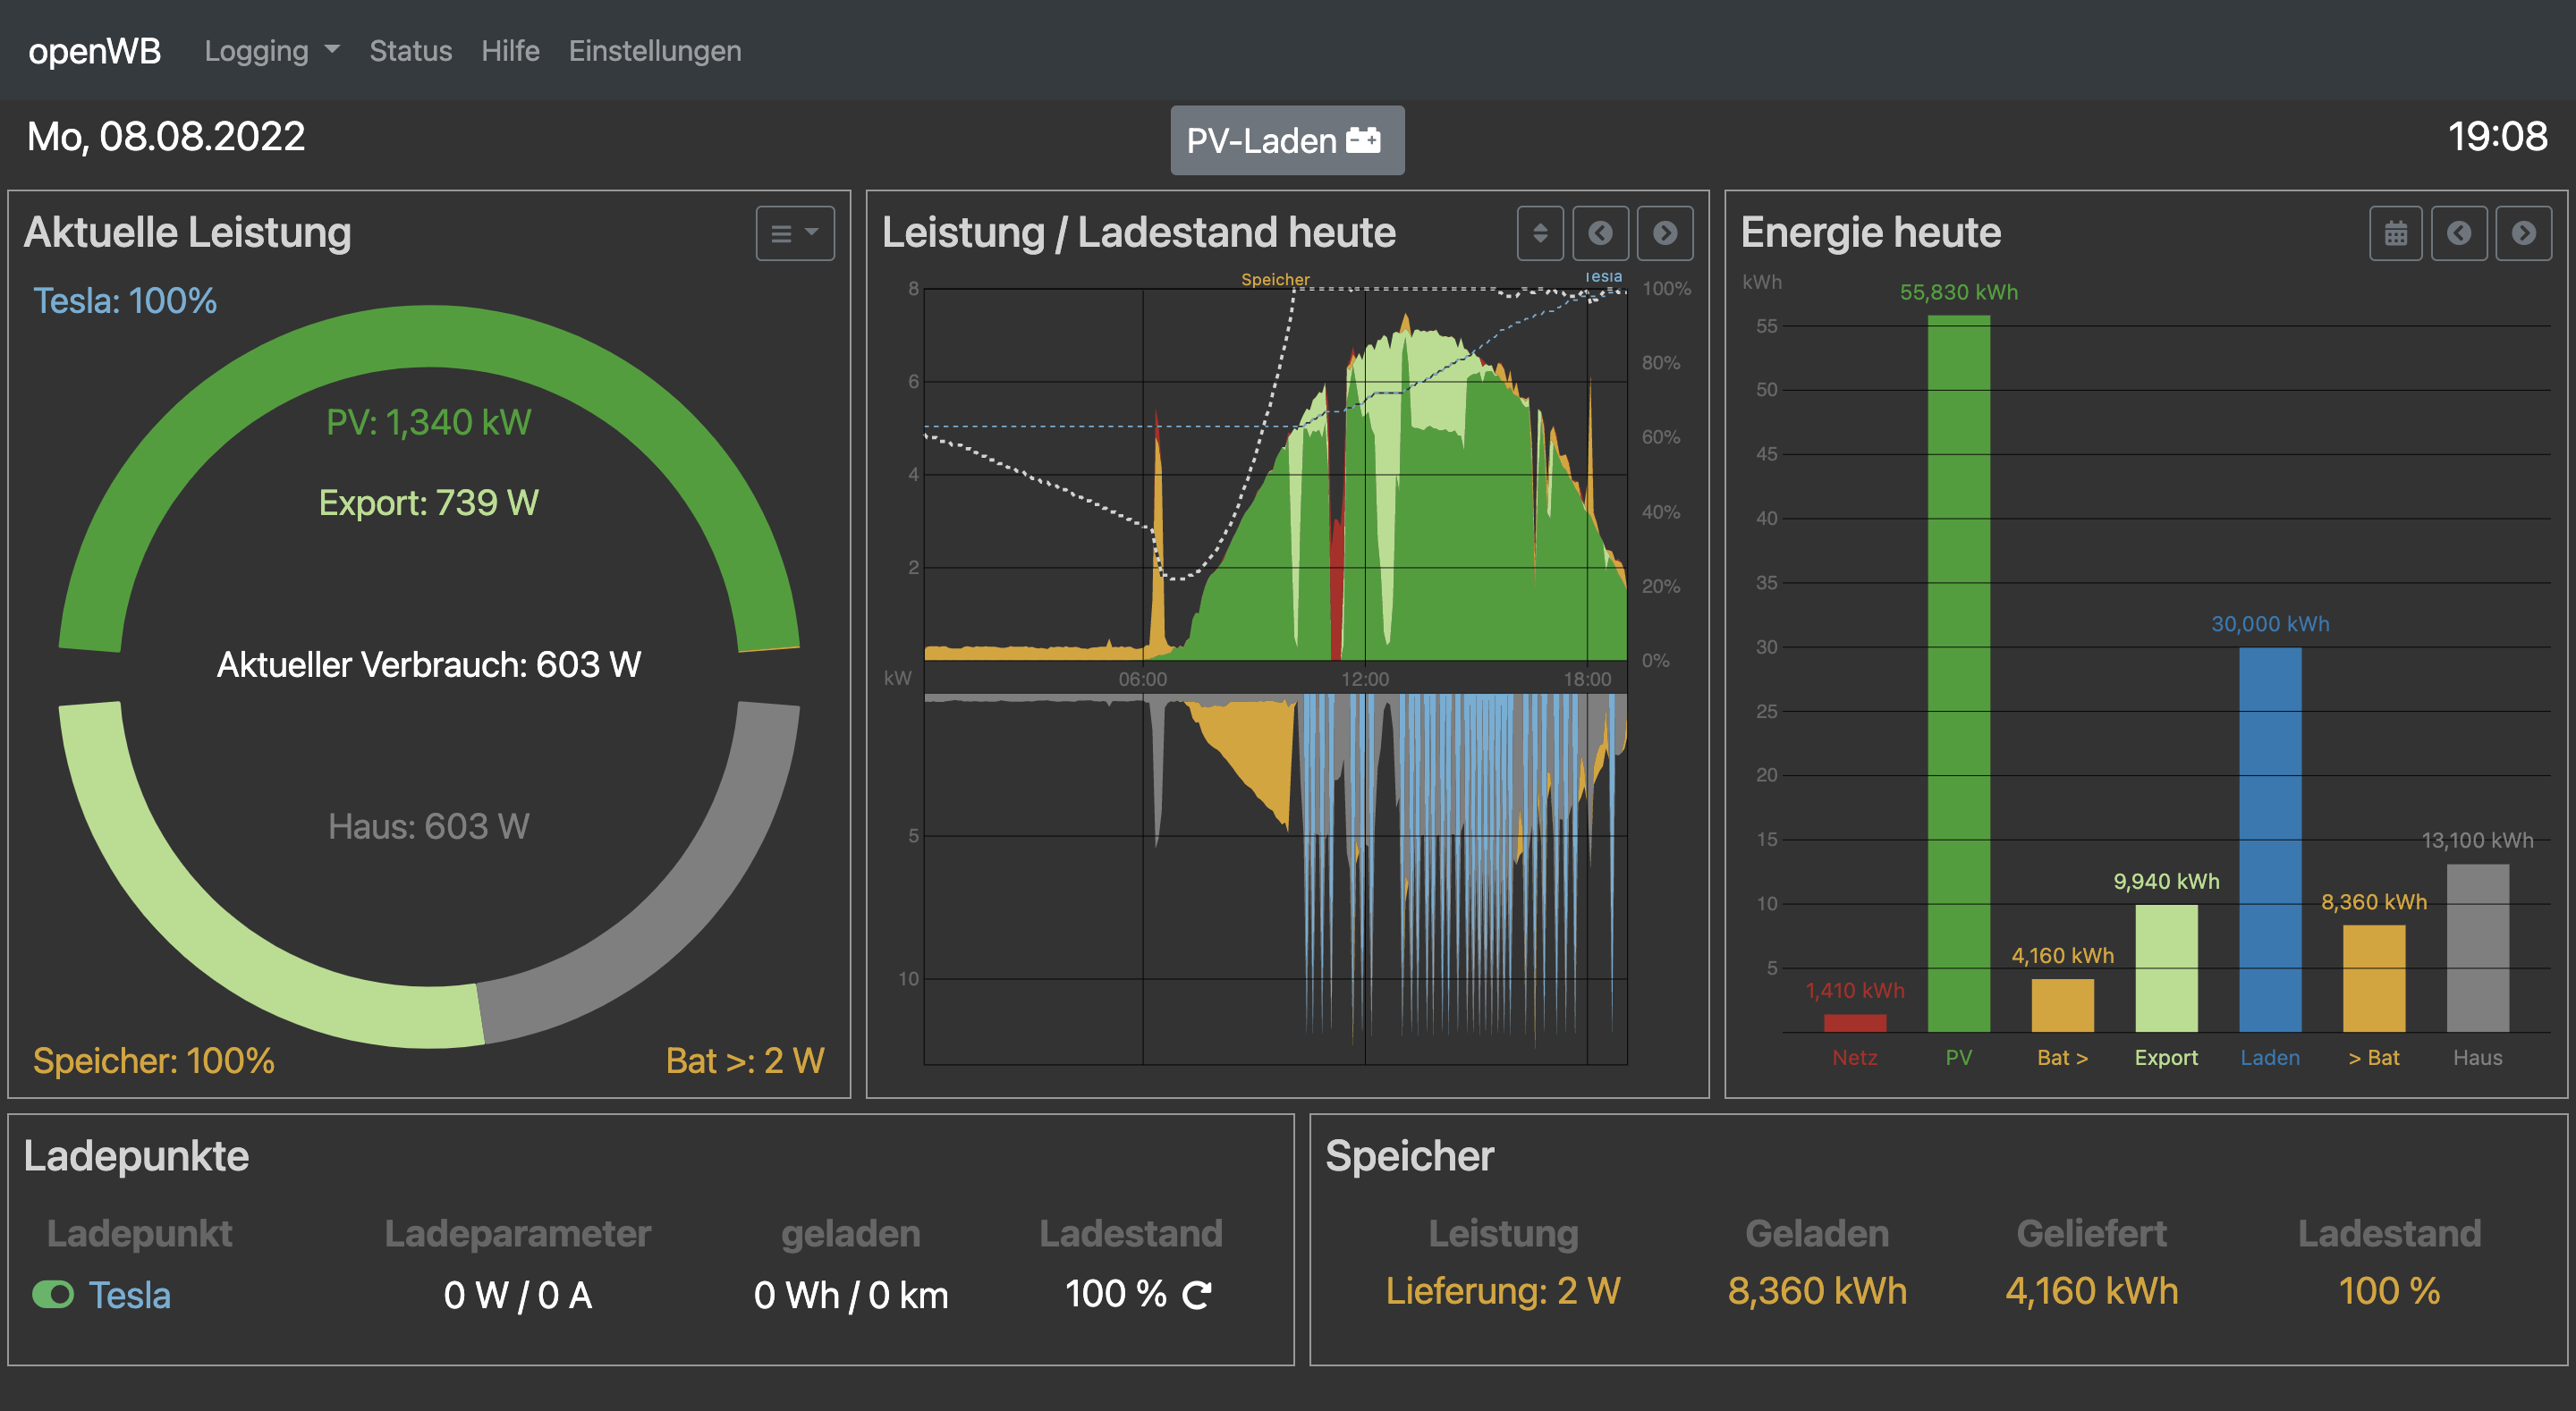
Task: Click the Tesla charge point name
Action: coord(130,1295)
